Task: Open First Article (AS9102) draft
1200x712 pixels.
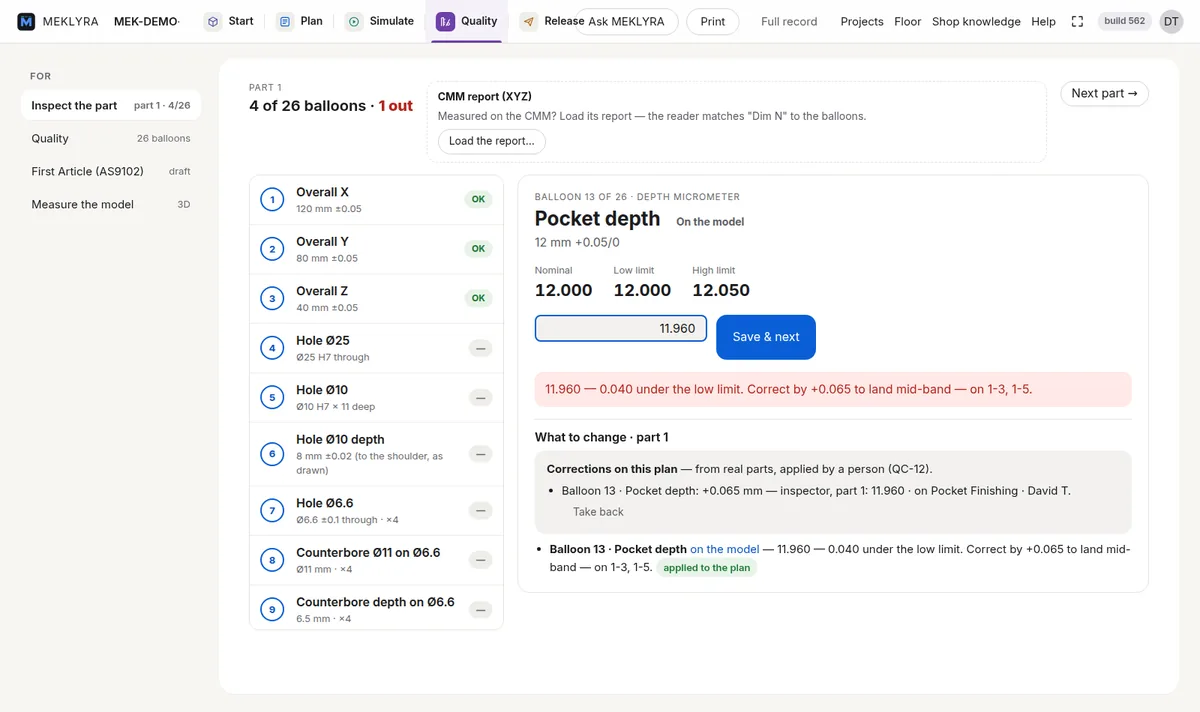Action: (111, 171)
